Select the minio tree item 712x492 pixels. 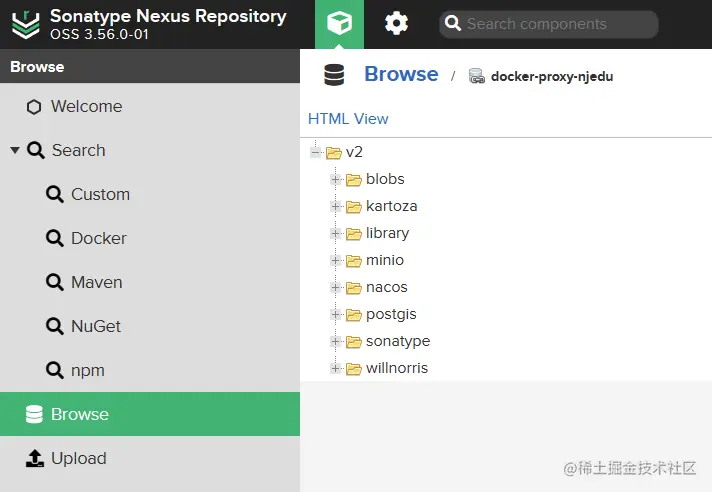point(385,260)
